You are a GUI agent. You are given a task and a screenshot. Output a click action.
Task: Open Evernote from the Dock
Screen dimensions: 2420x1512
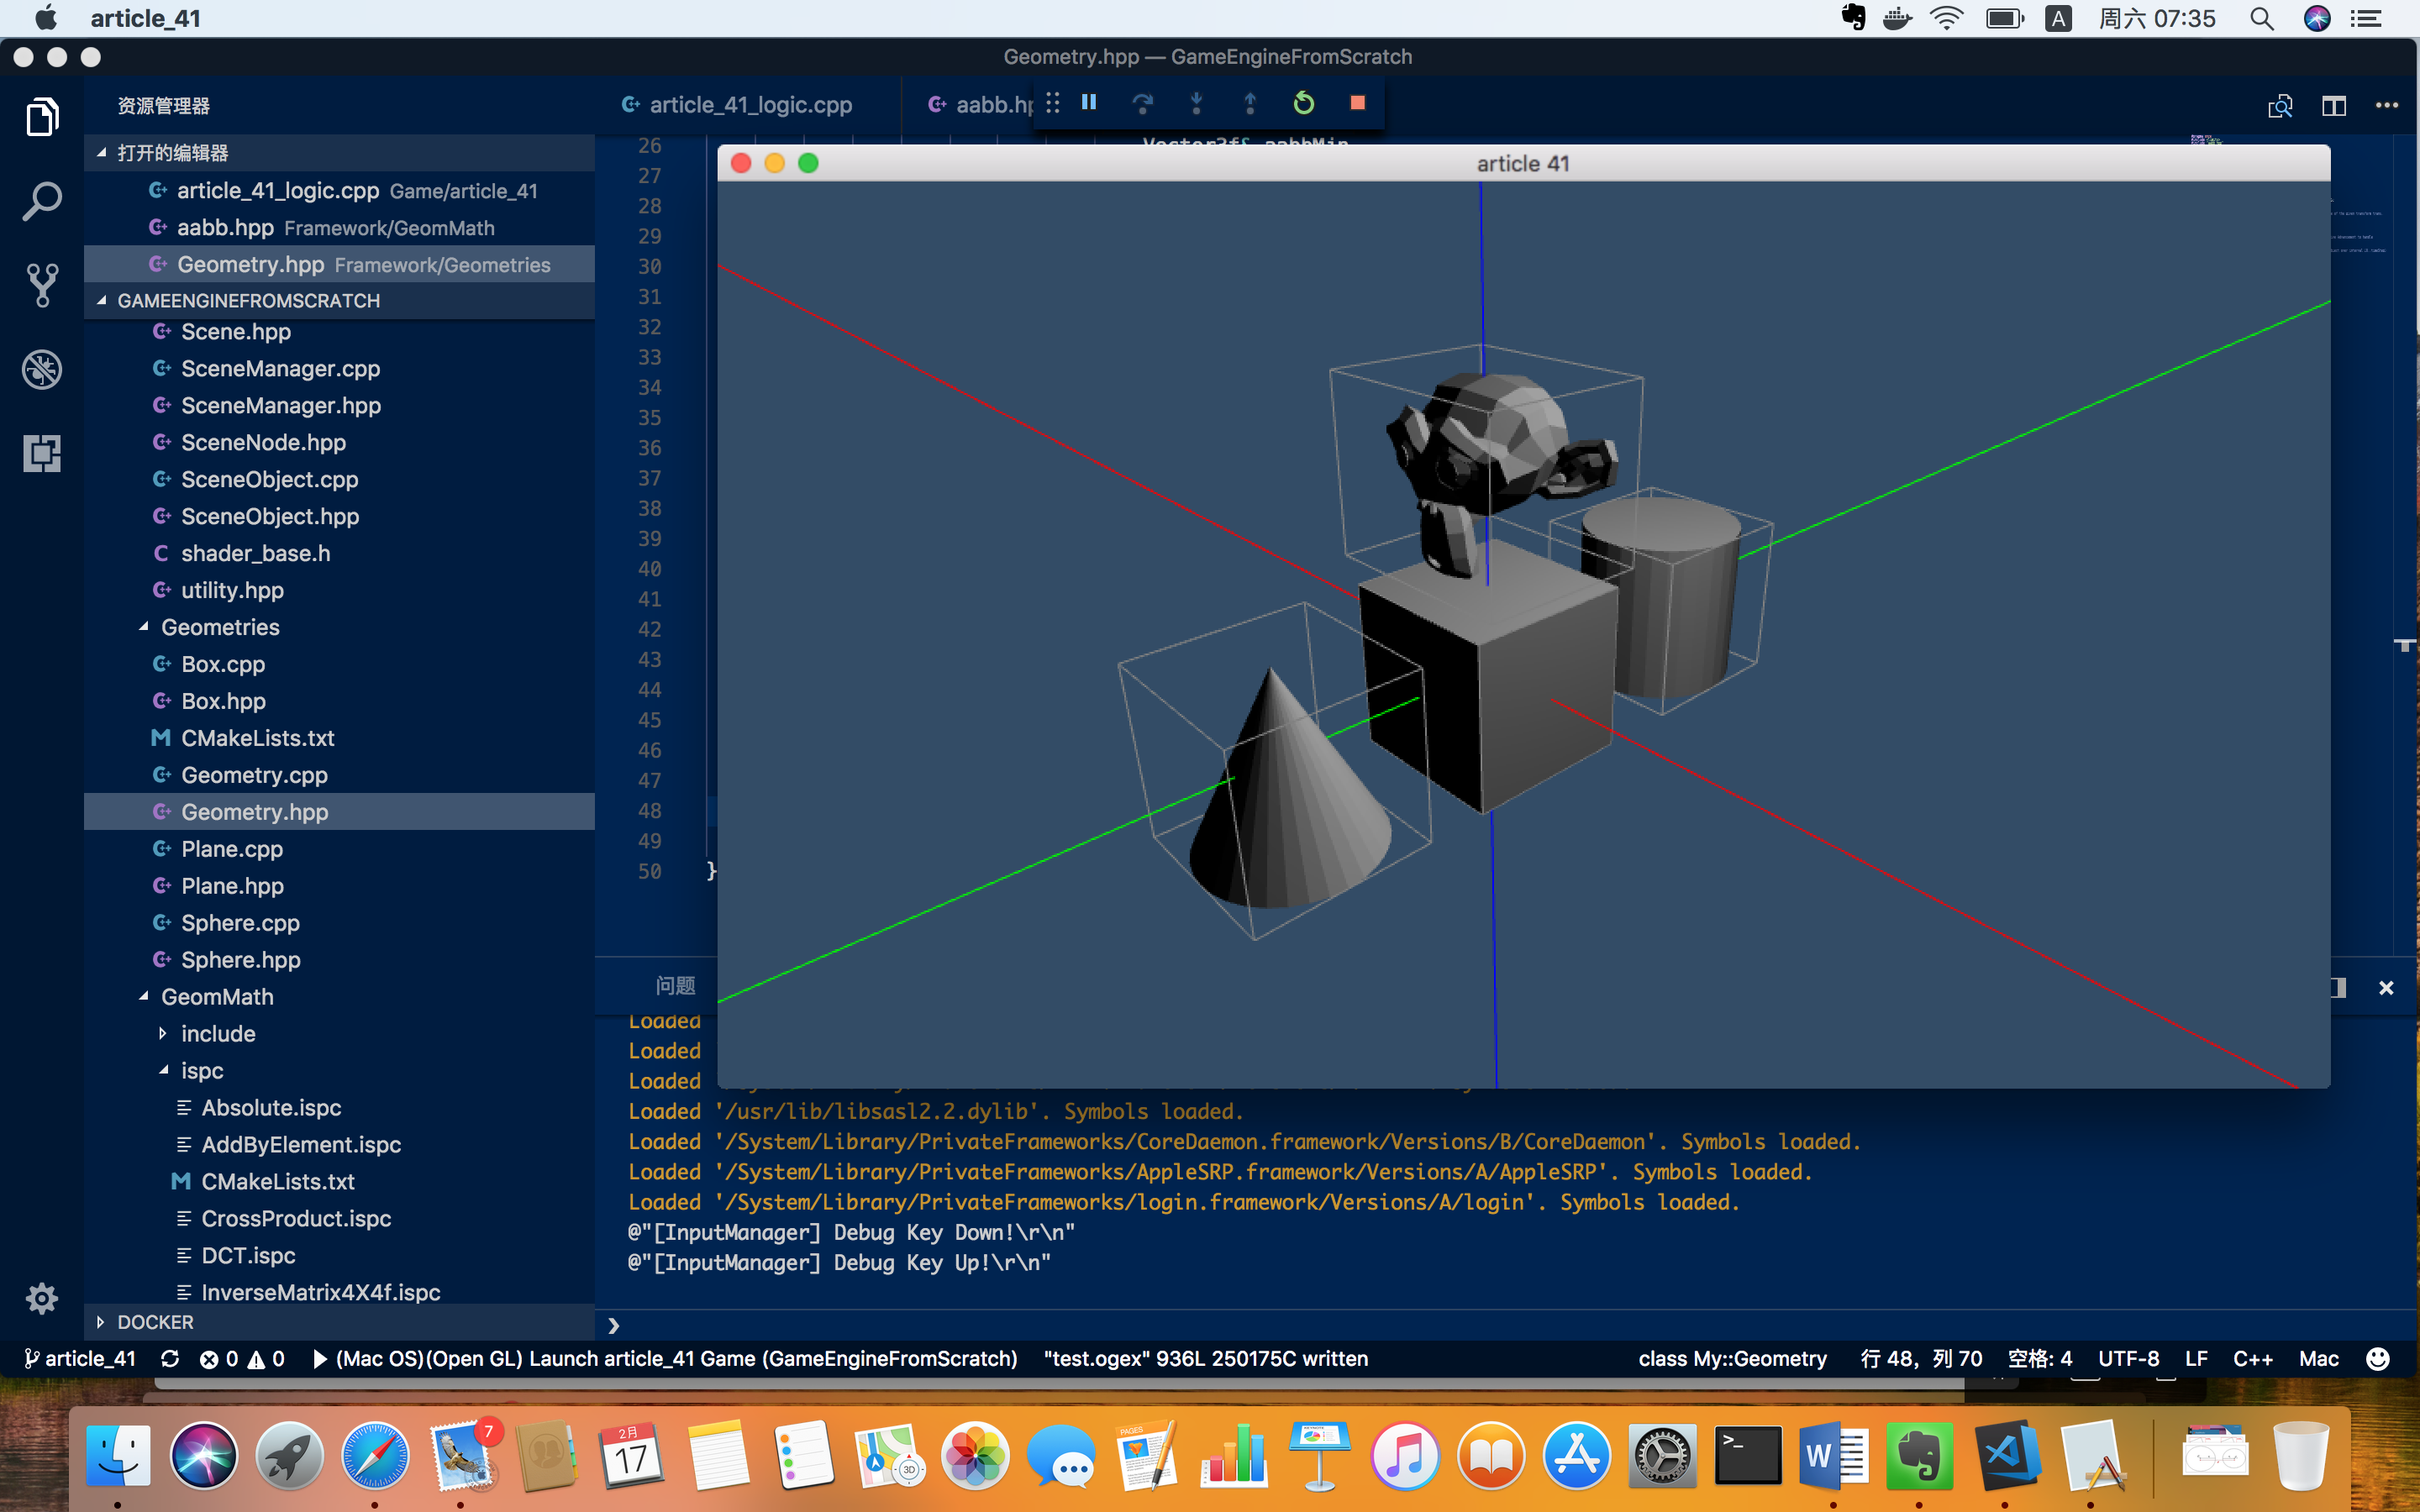(1920, 1455)
